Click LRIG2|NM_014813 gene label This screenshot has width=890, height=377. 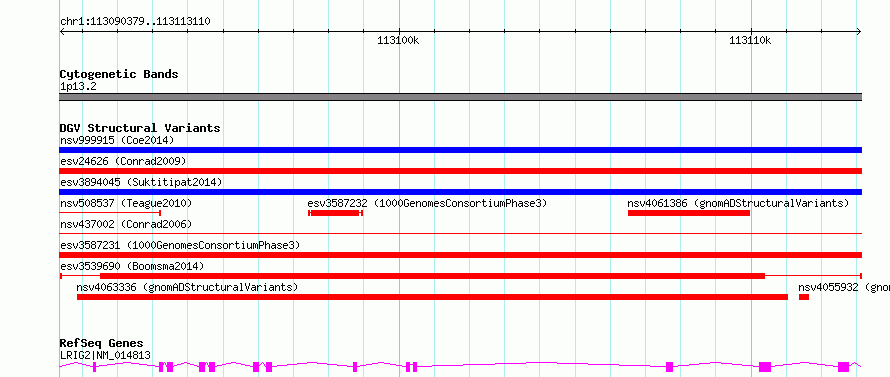(x=105, y=355)
